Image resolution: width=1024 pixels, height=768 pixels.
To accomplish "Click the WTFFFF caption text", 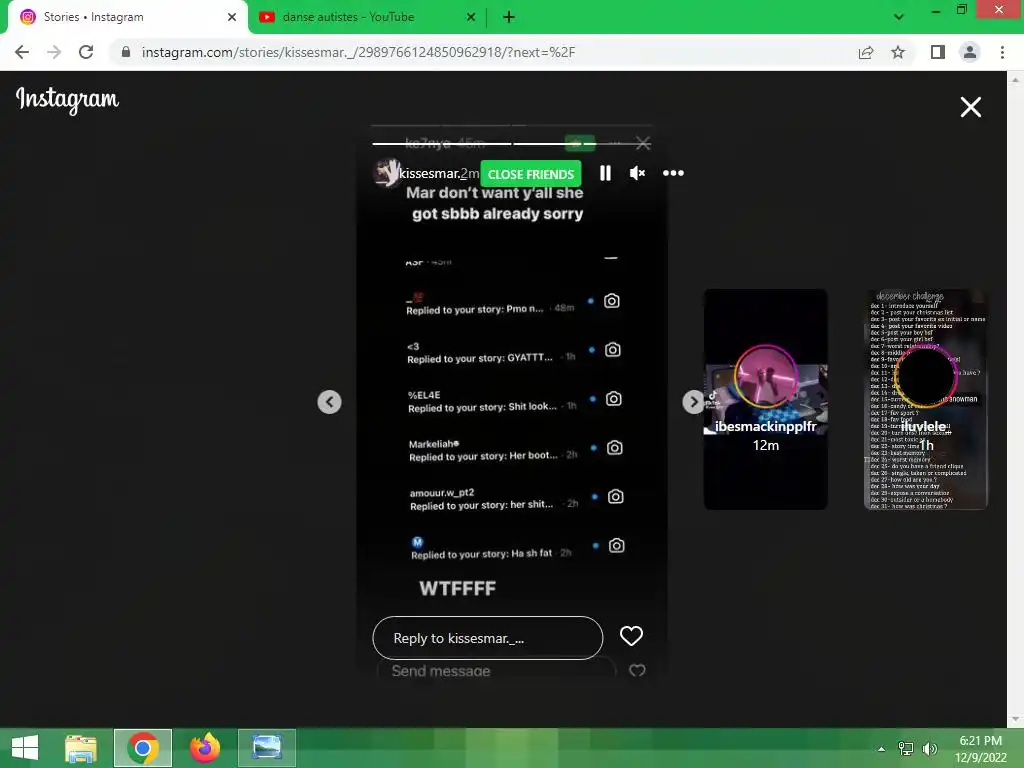I will [x=458, y=588].
